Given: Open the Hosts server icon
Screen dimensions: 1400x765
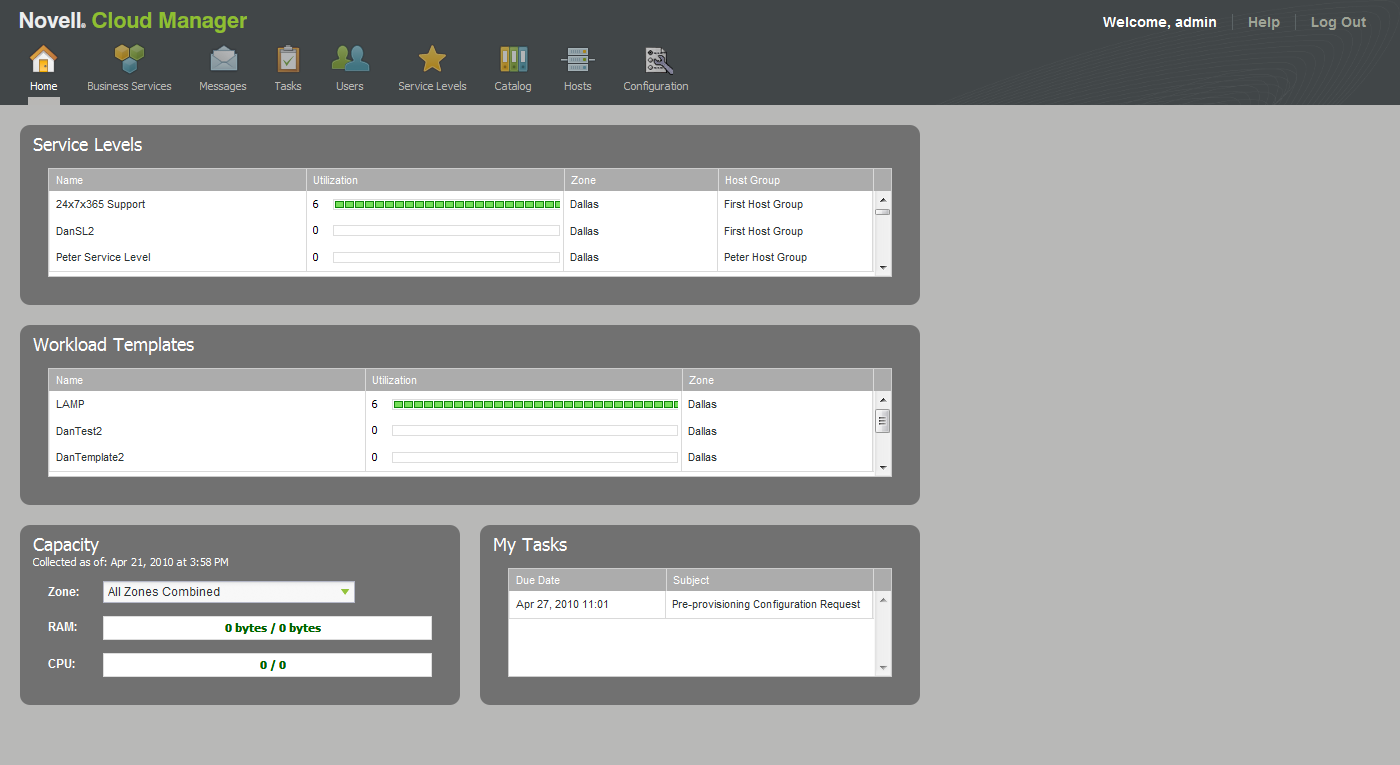Looking at the screenshot, I should (x=578, y=59).
